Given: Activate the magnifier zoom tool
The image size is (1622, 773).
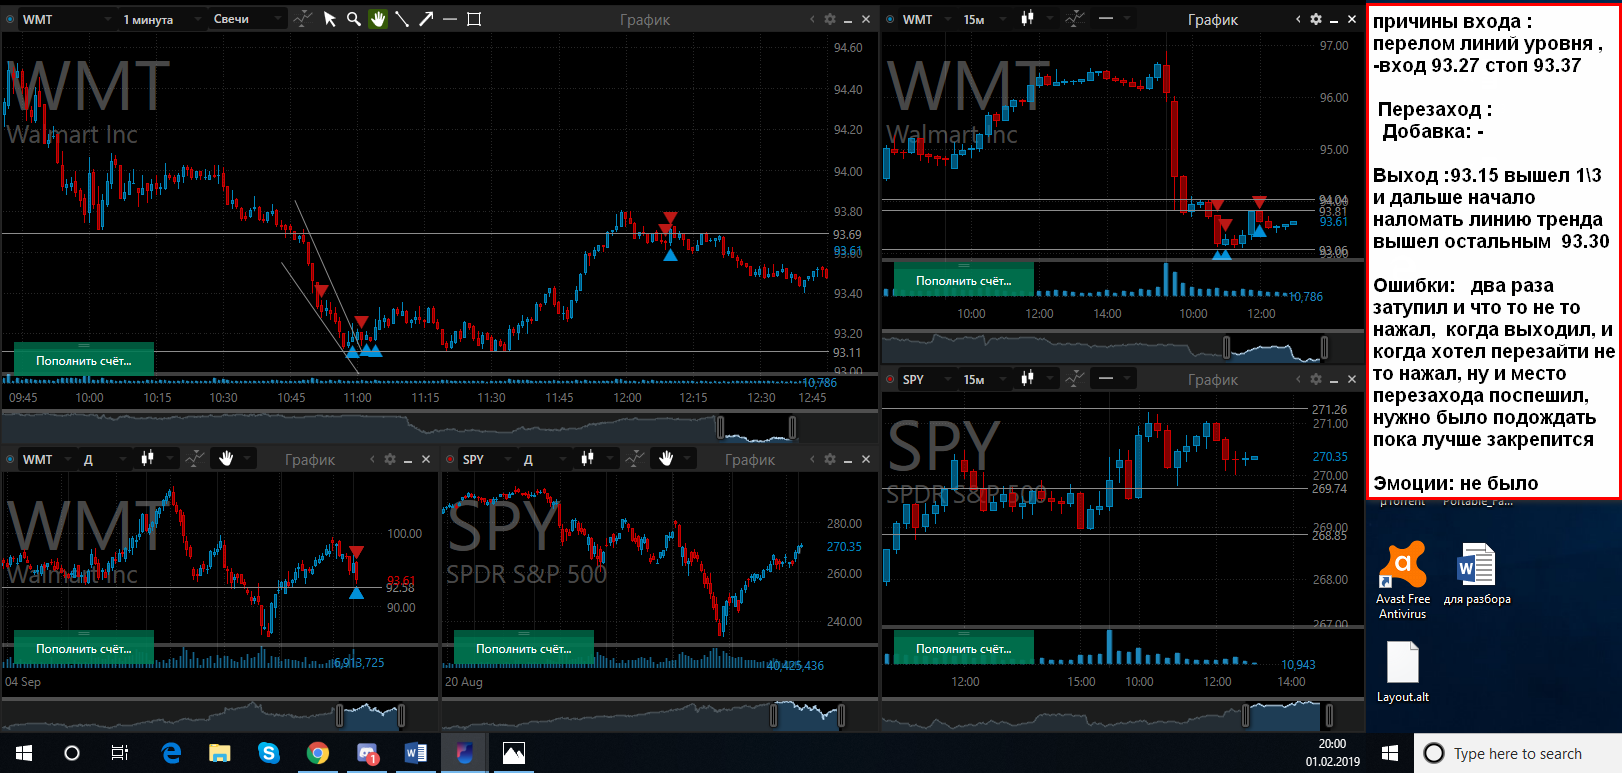Looking at the screenshot, I should click(x=354, y=19).
